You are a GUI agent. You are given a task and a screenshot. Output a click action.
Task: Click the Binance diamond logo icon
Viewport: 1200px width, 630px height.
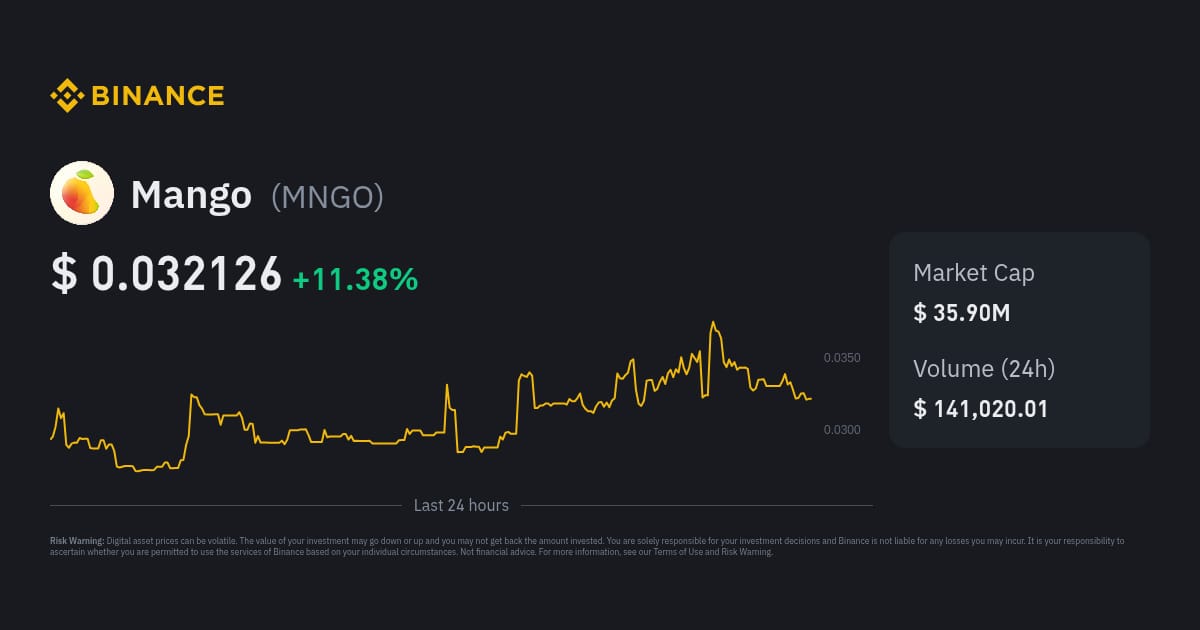(x=66, y=96)
